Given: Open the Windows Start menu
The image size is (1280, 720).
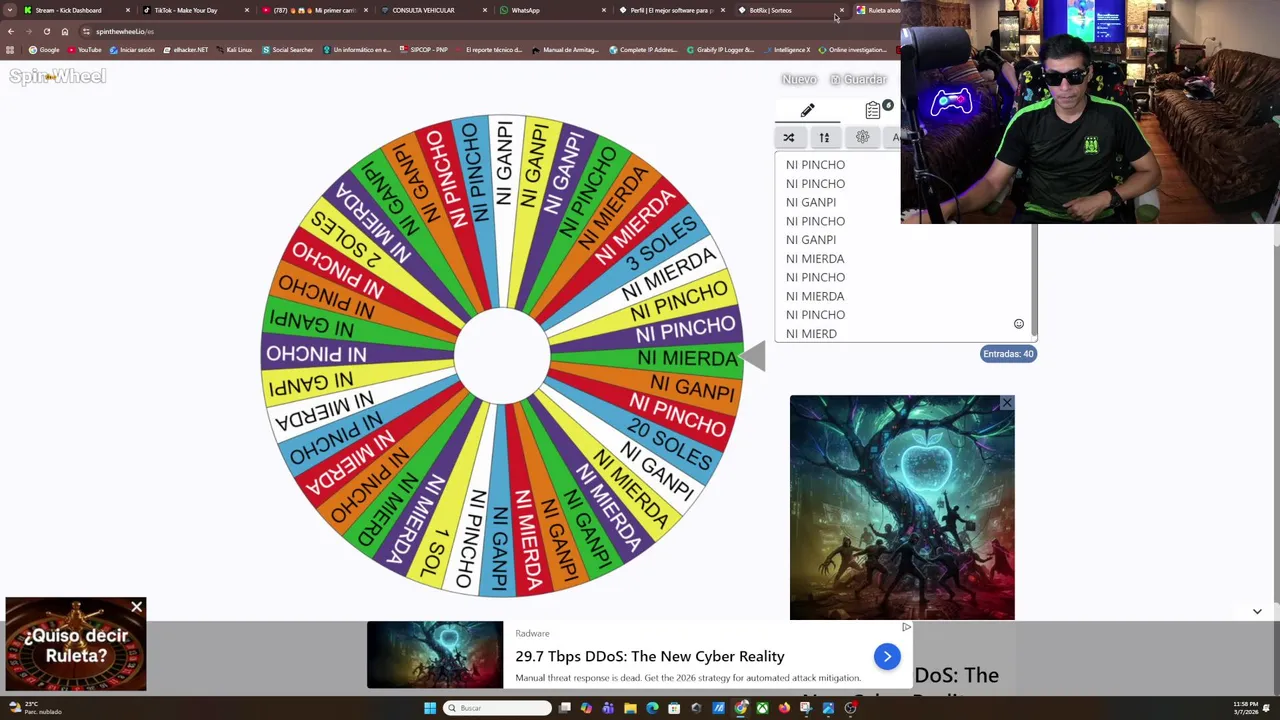Looking at the screenshot, I should (x=430, y=708).
